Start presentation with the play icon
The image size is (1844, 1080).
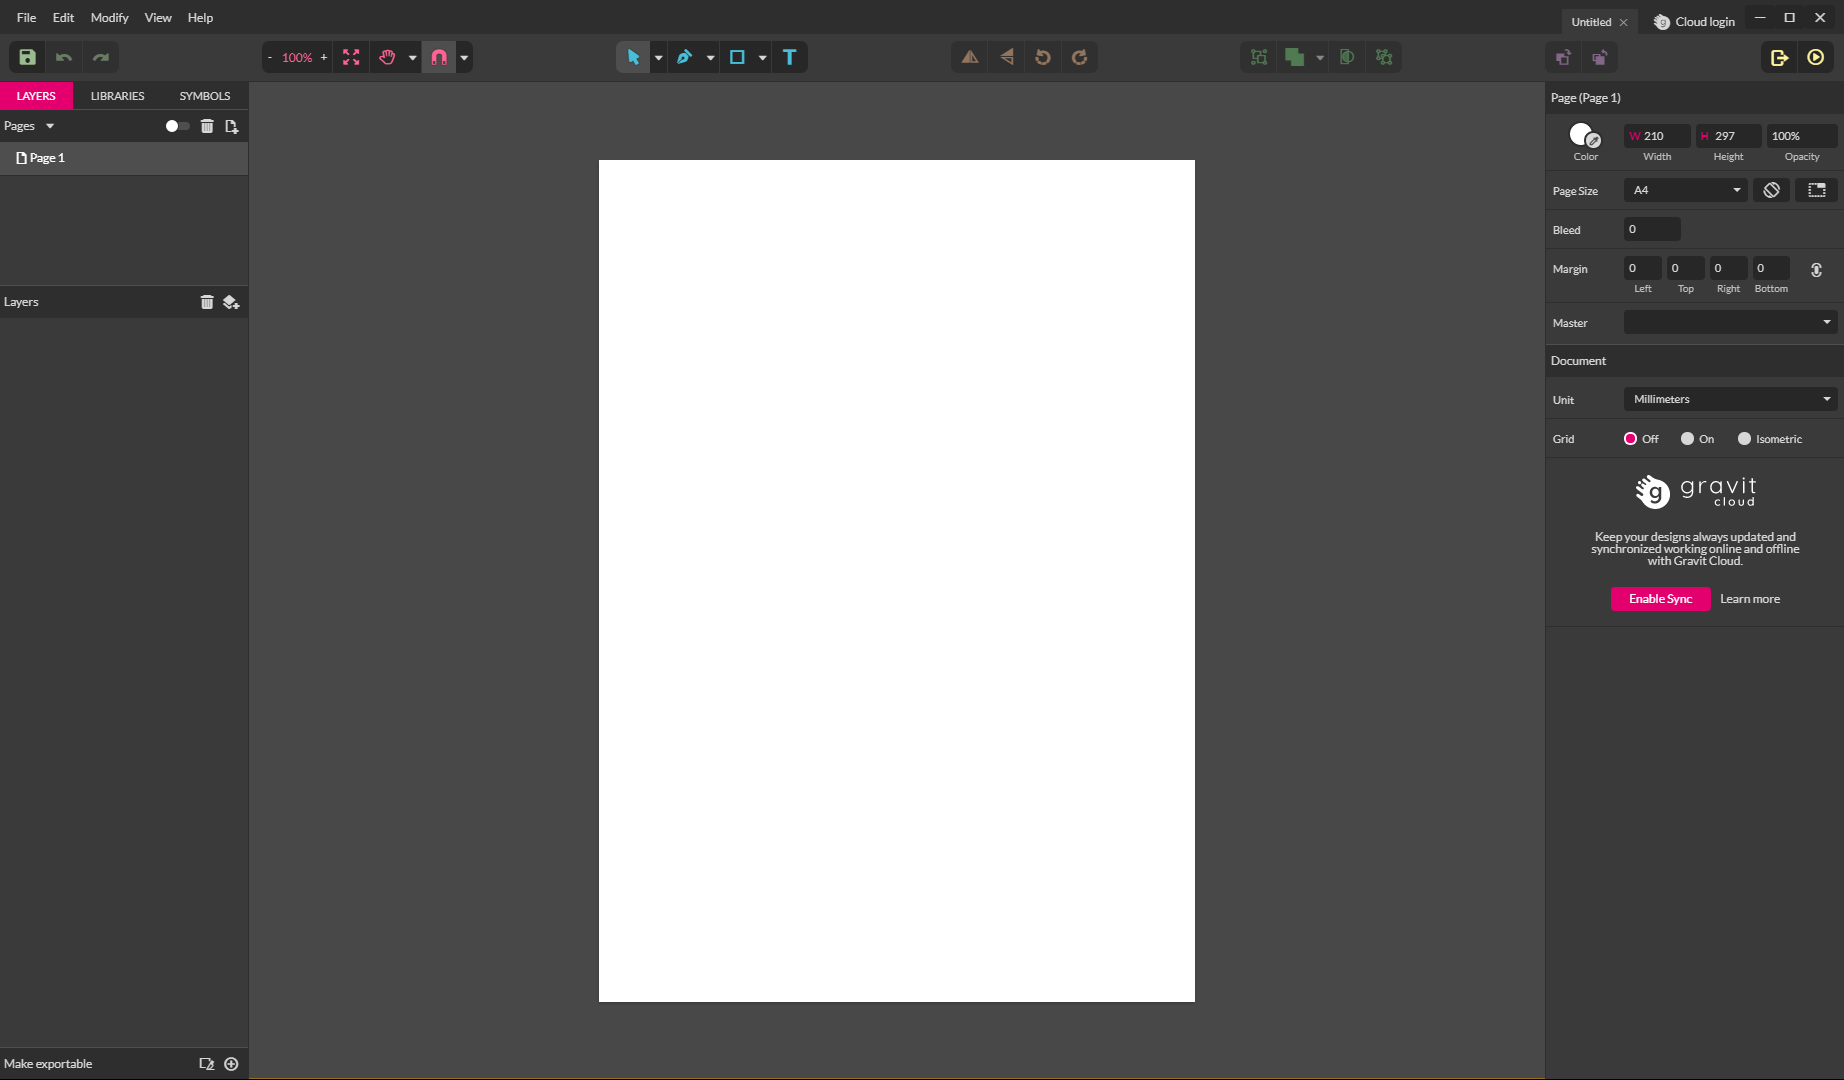click(x=1817, y=57)
